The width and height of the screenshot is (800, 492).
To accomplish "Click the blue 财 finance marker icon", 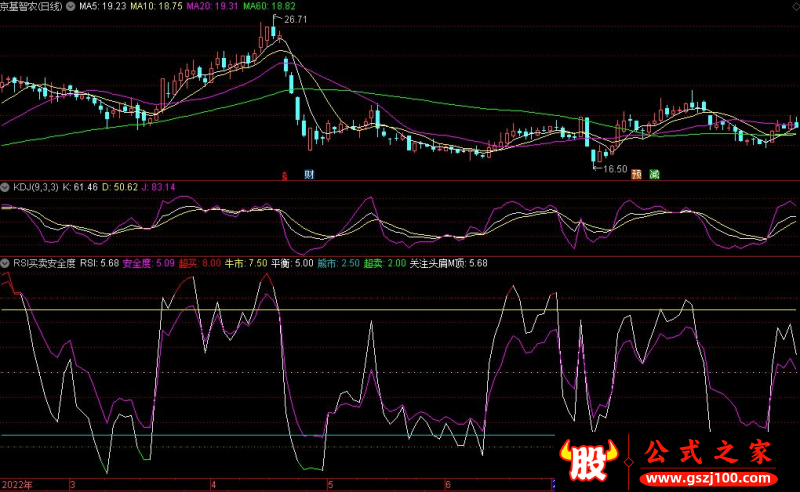I will [x=309, y=174].
